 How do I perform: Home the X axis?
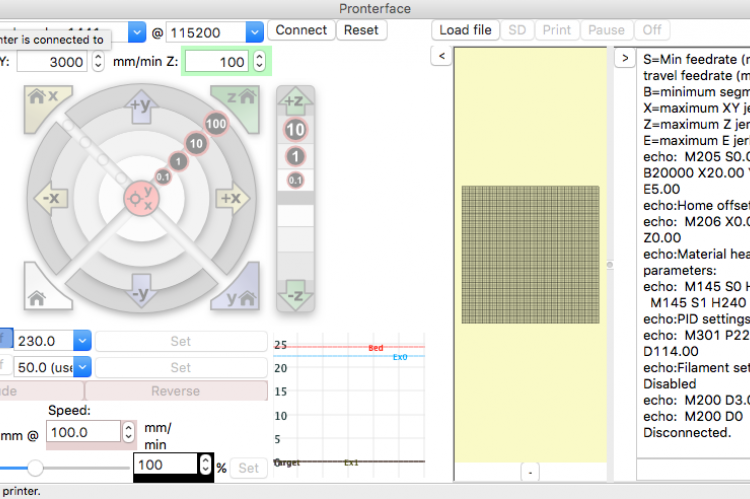tap(44, 104)
